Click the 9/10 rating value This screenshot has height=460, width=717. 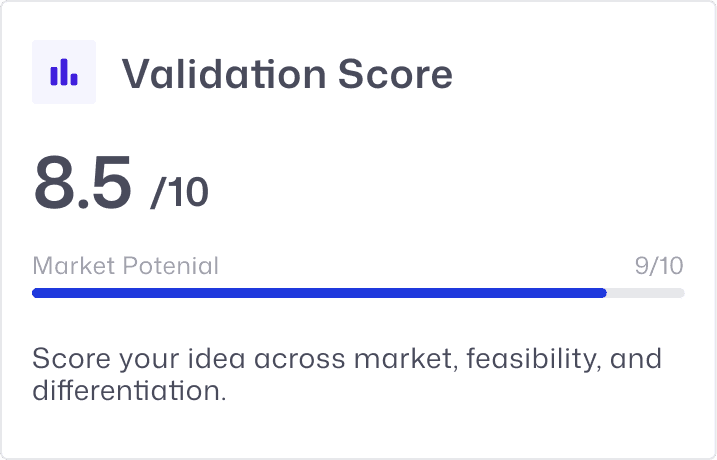point(659,266)
